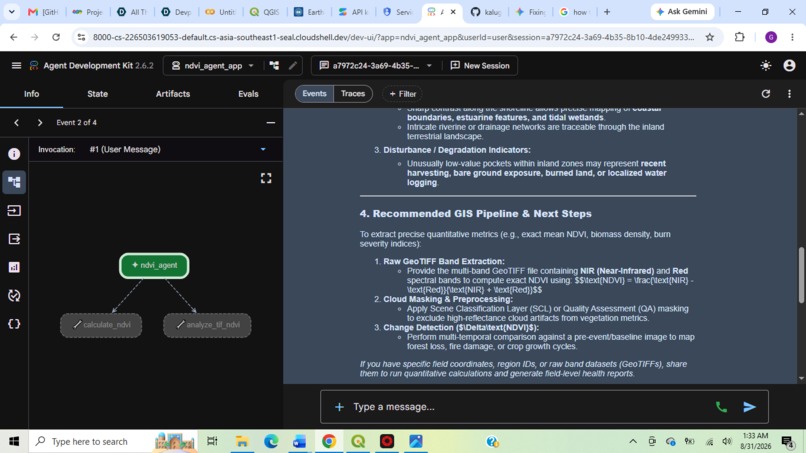This screenshot has height=453, width=806.
Task: Open the tab search dropdown
Action: click(x=11, y=11)
